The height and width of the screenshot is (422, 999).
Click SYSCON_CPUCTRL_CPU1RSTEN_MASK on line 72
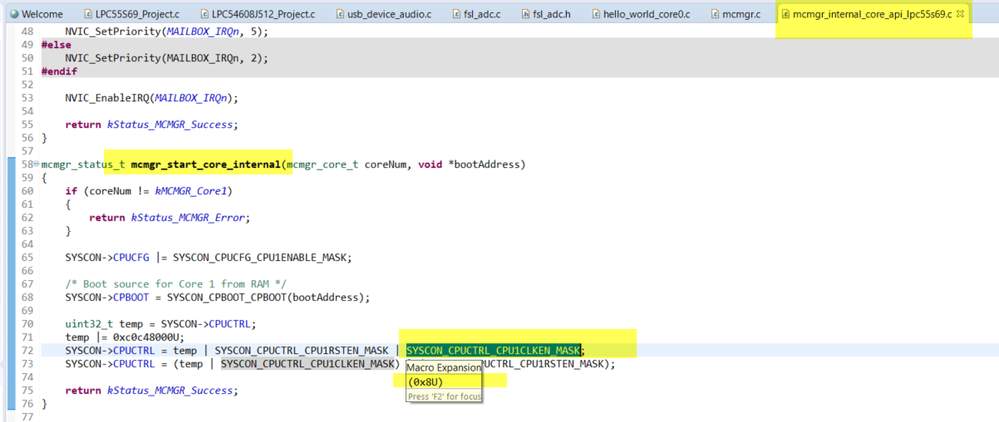(302, 350)
